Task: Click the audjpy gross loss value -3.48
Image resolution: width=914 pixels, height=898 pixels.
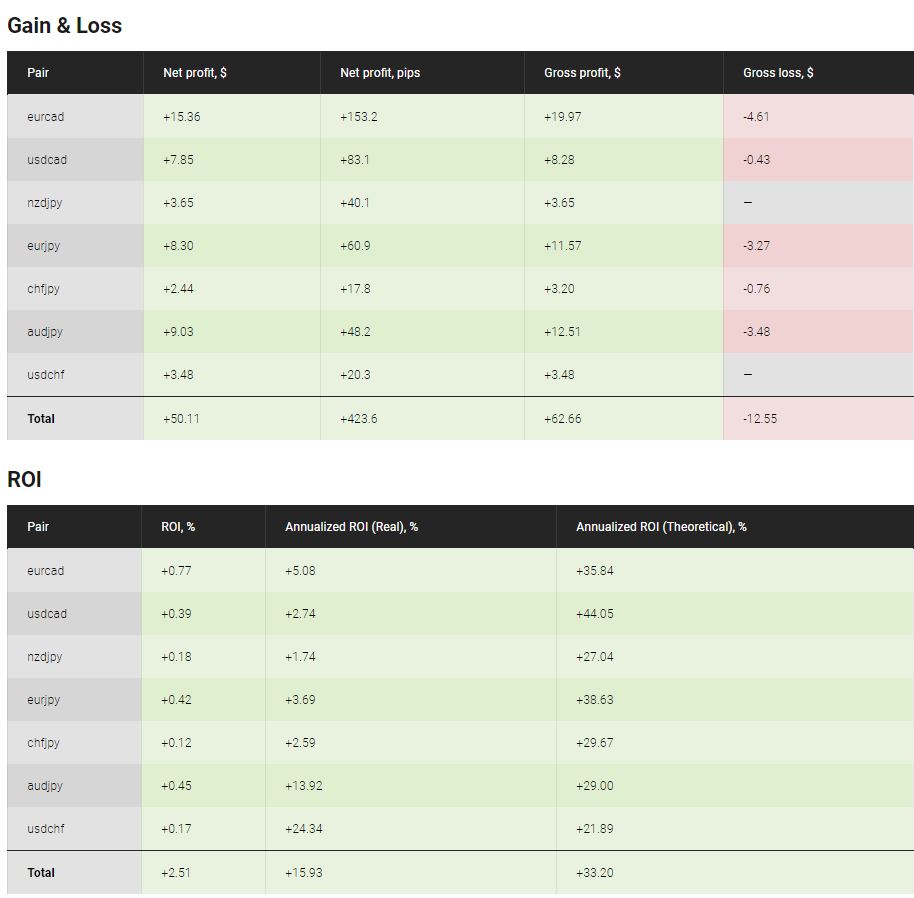Action: pyautogui.click(x=756, y=331)
